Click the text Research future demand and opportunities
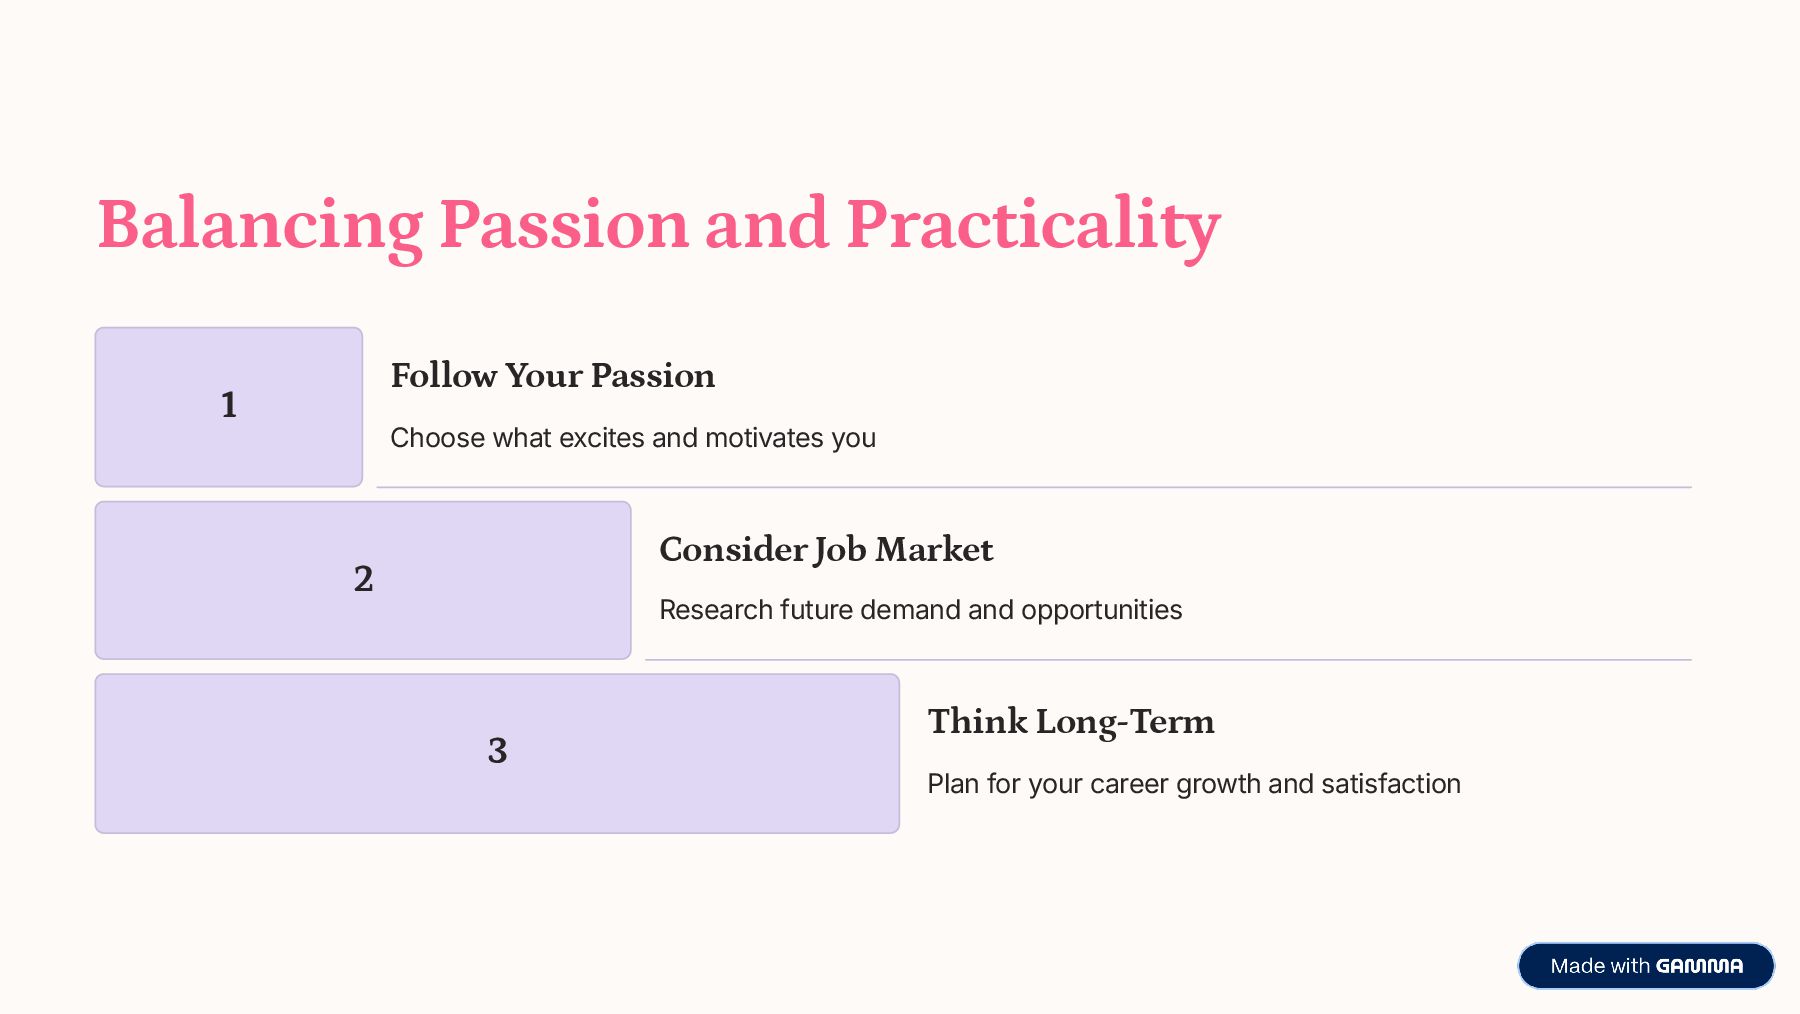The image size is (1800, 1014). [921, 610]
